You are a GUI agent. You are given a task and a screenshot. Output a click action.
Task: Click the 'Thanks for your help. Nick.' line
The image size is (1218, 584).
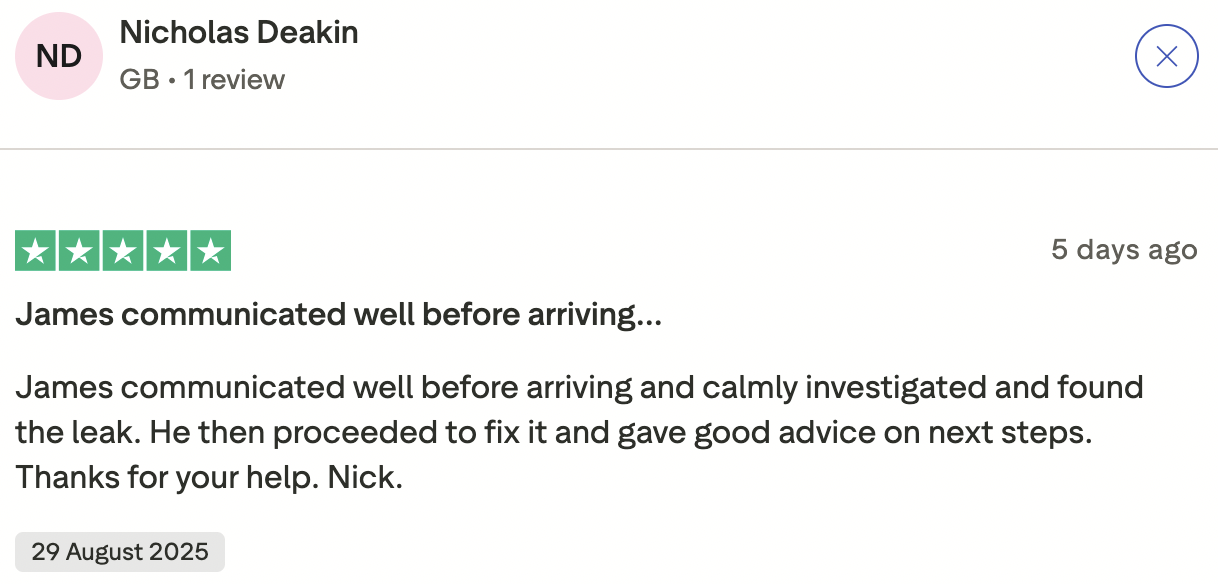coord(209,477)
